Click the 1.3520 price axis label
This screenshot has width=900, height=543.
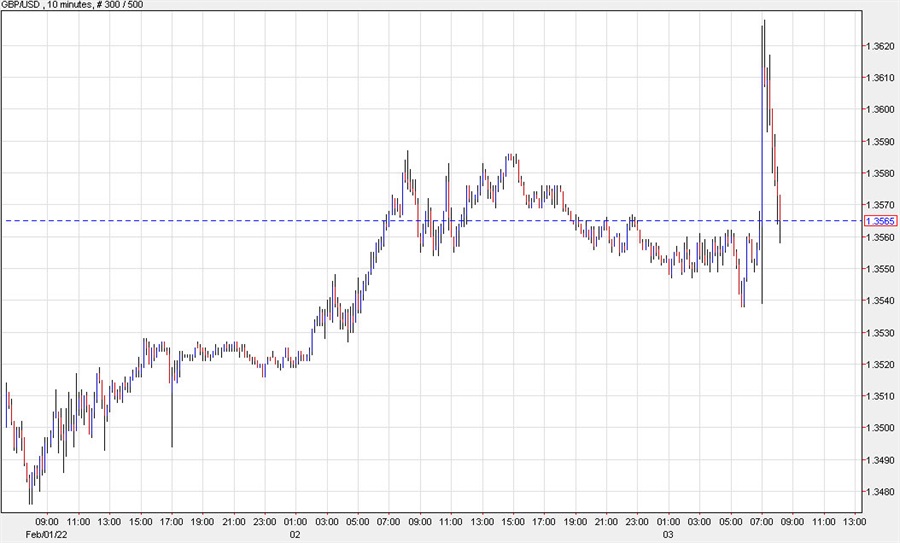[x=882, y=364]
